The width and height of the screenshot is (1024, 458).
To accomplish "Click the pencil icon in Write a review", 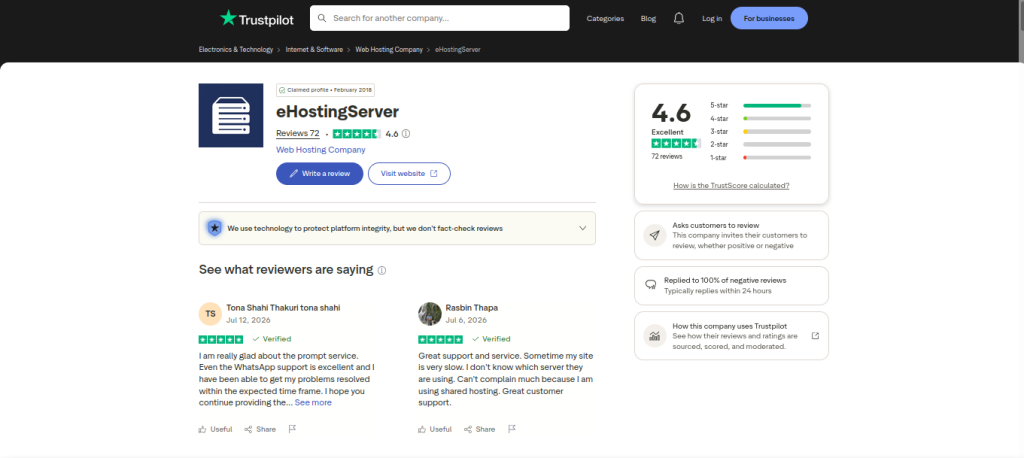I will (x=294, y=174).
